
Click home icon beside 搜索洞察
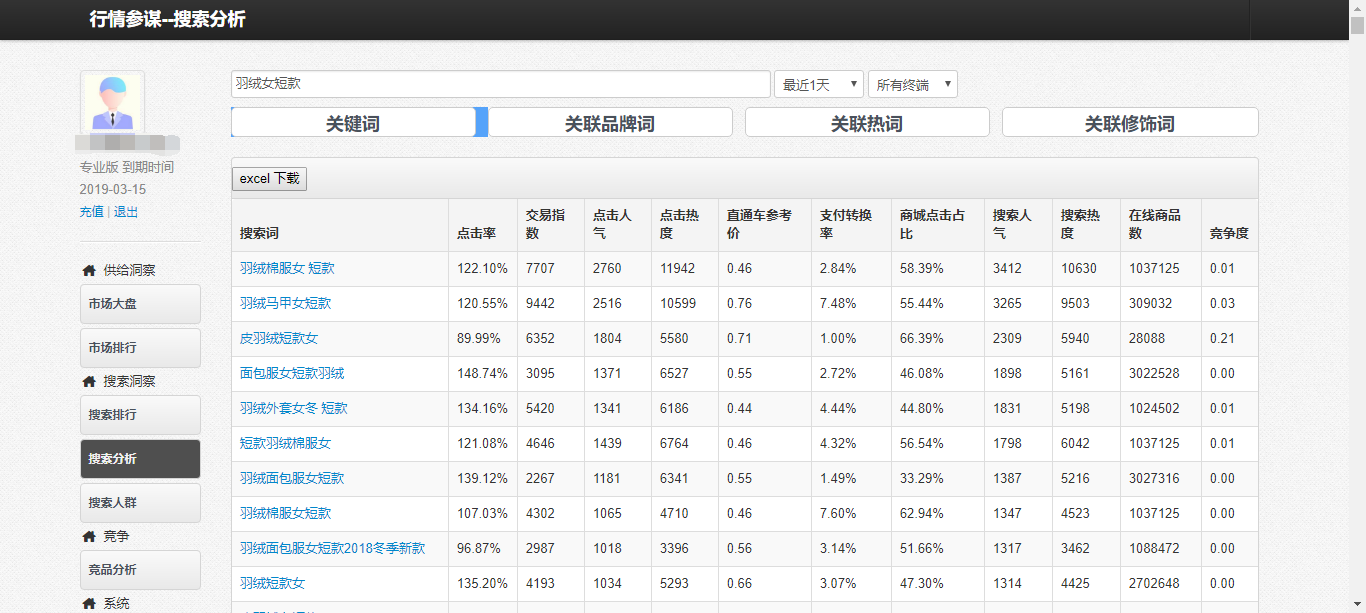pyautogui.click(x=89, y=381)
